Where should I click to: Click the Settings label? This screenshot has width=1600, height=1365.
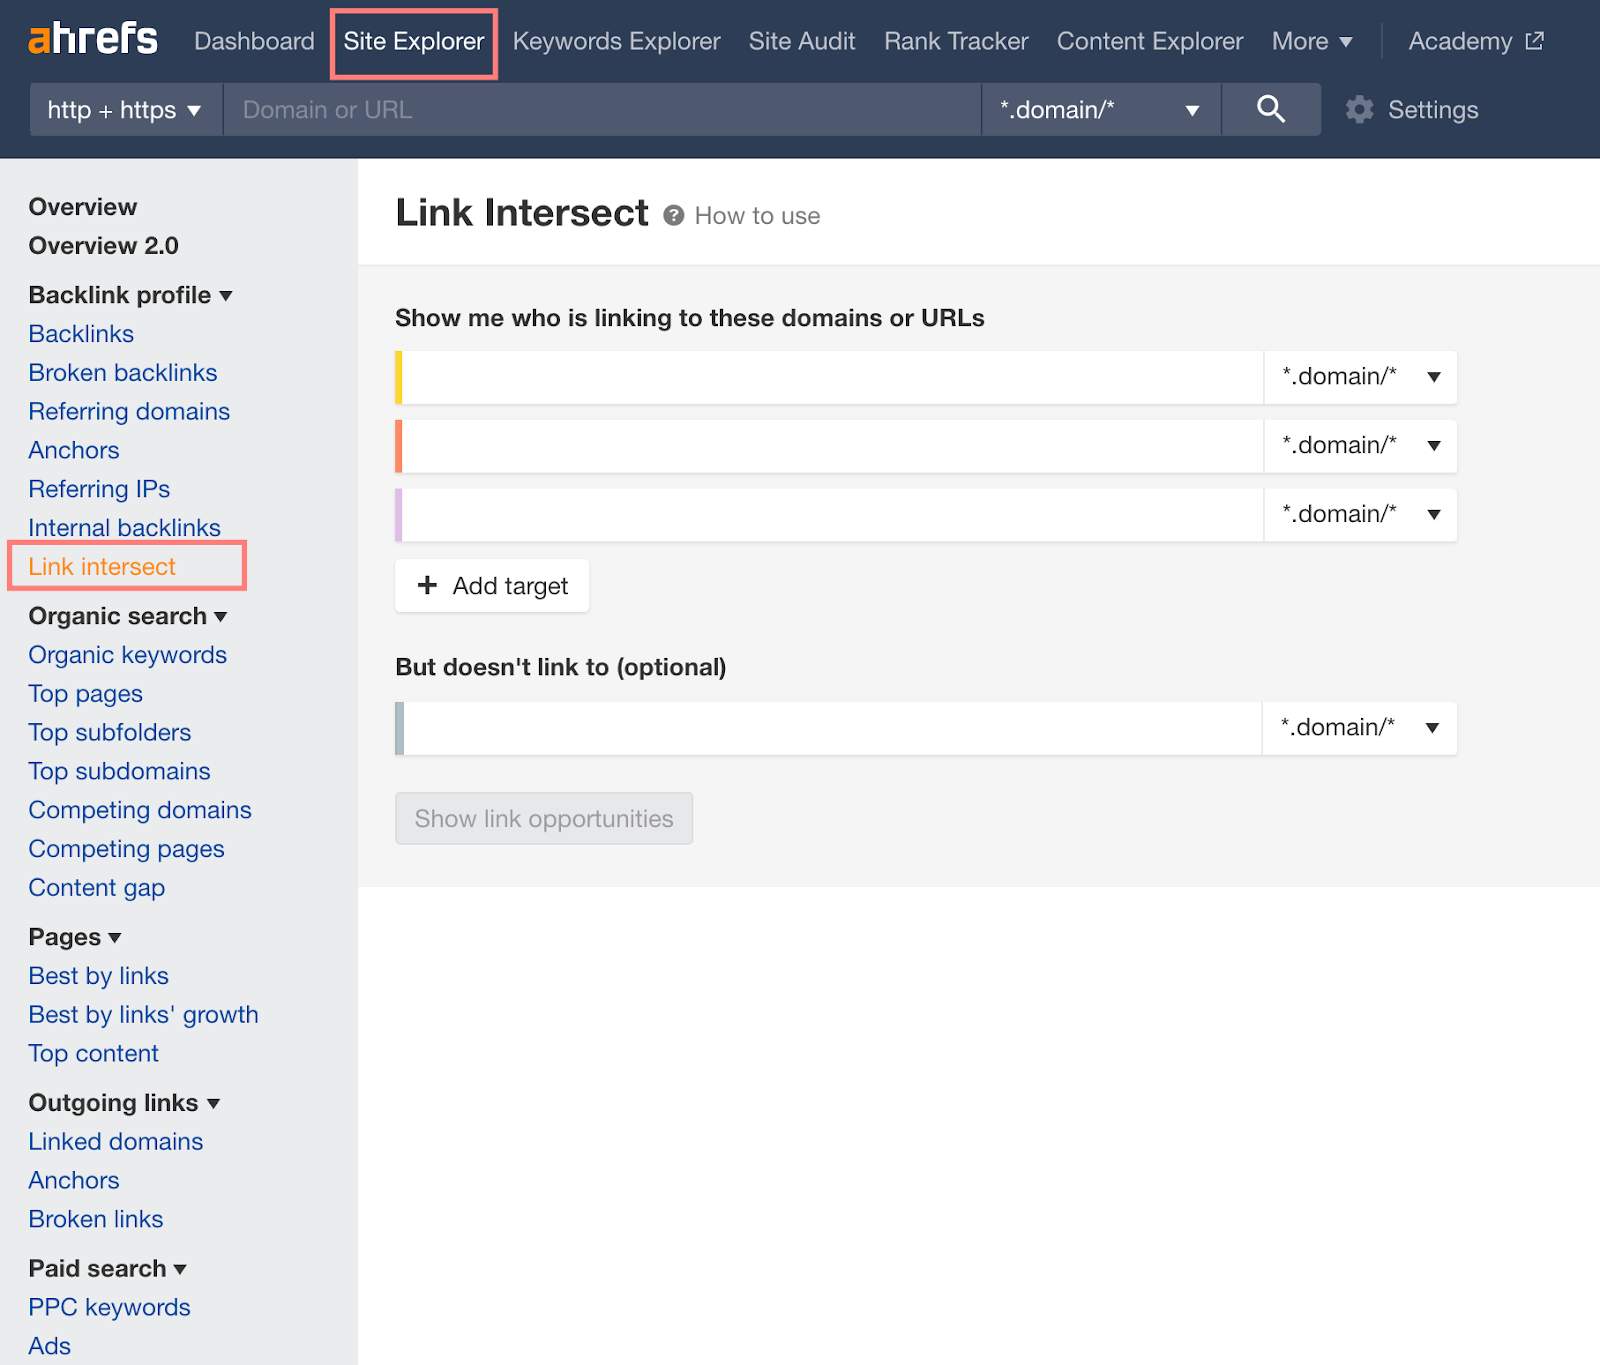click(x=1433, y=110)
